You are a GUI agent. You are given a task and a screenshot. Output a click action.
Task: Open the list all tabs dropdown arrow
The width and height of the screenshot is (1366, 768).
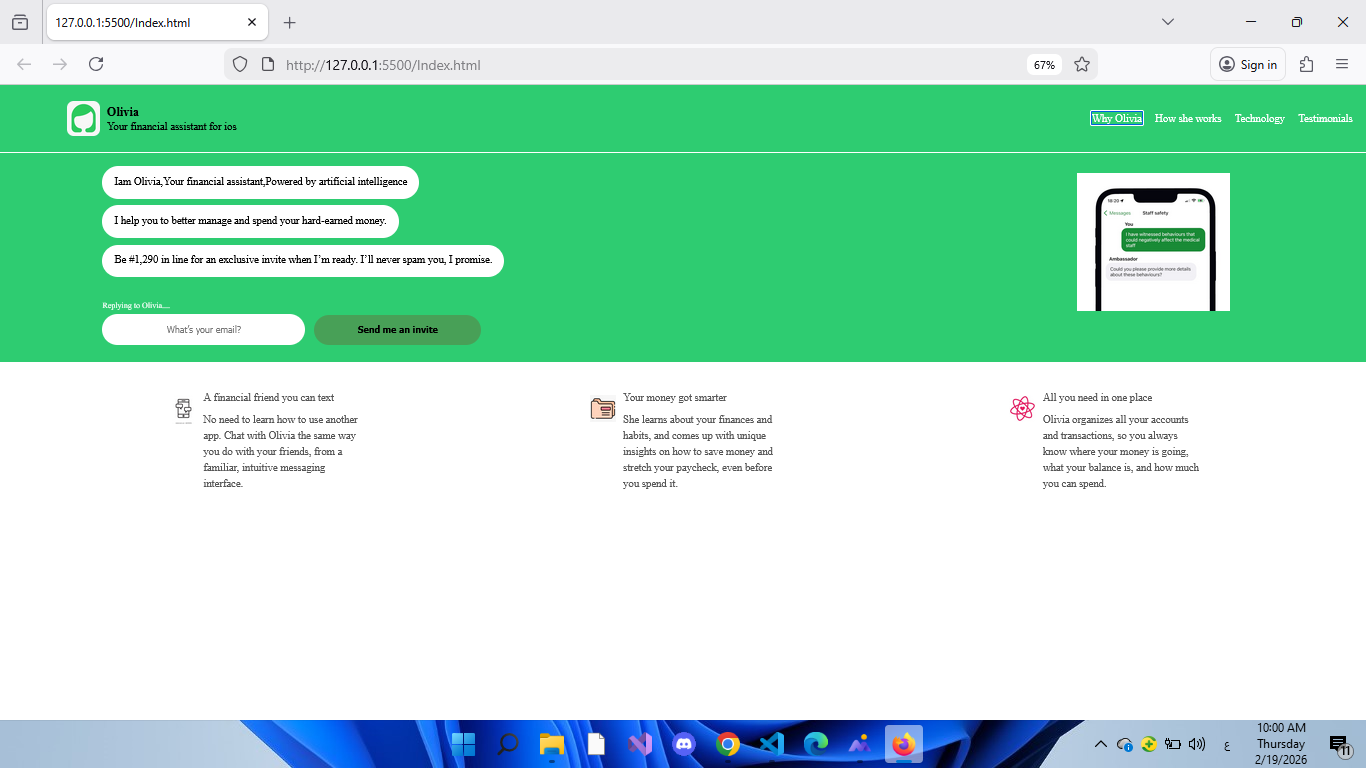pos(1167,22)
